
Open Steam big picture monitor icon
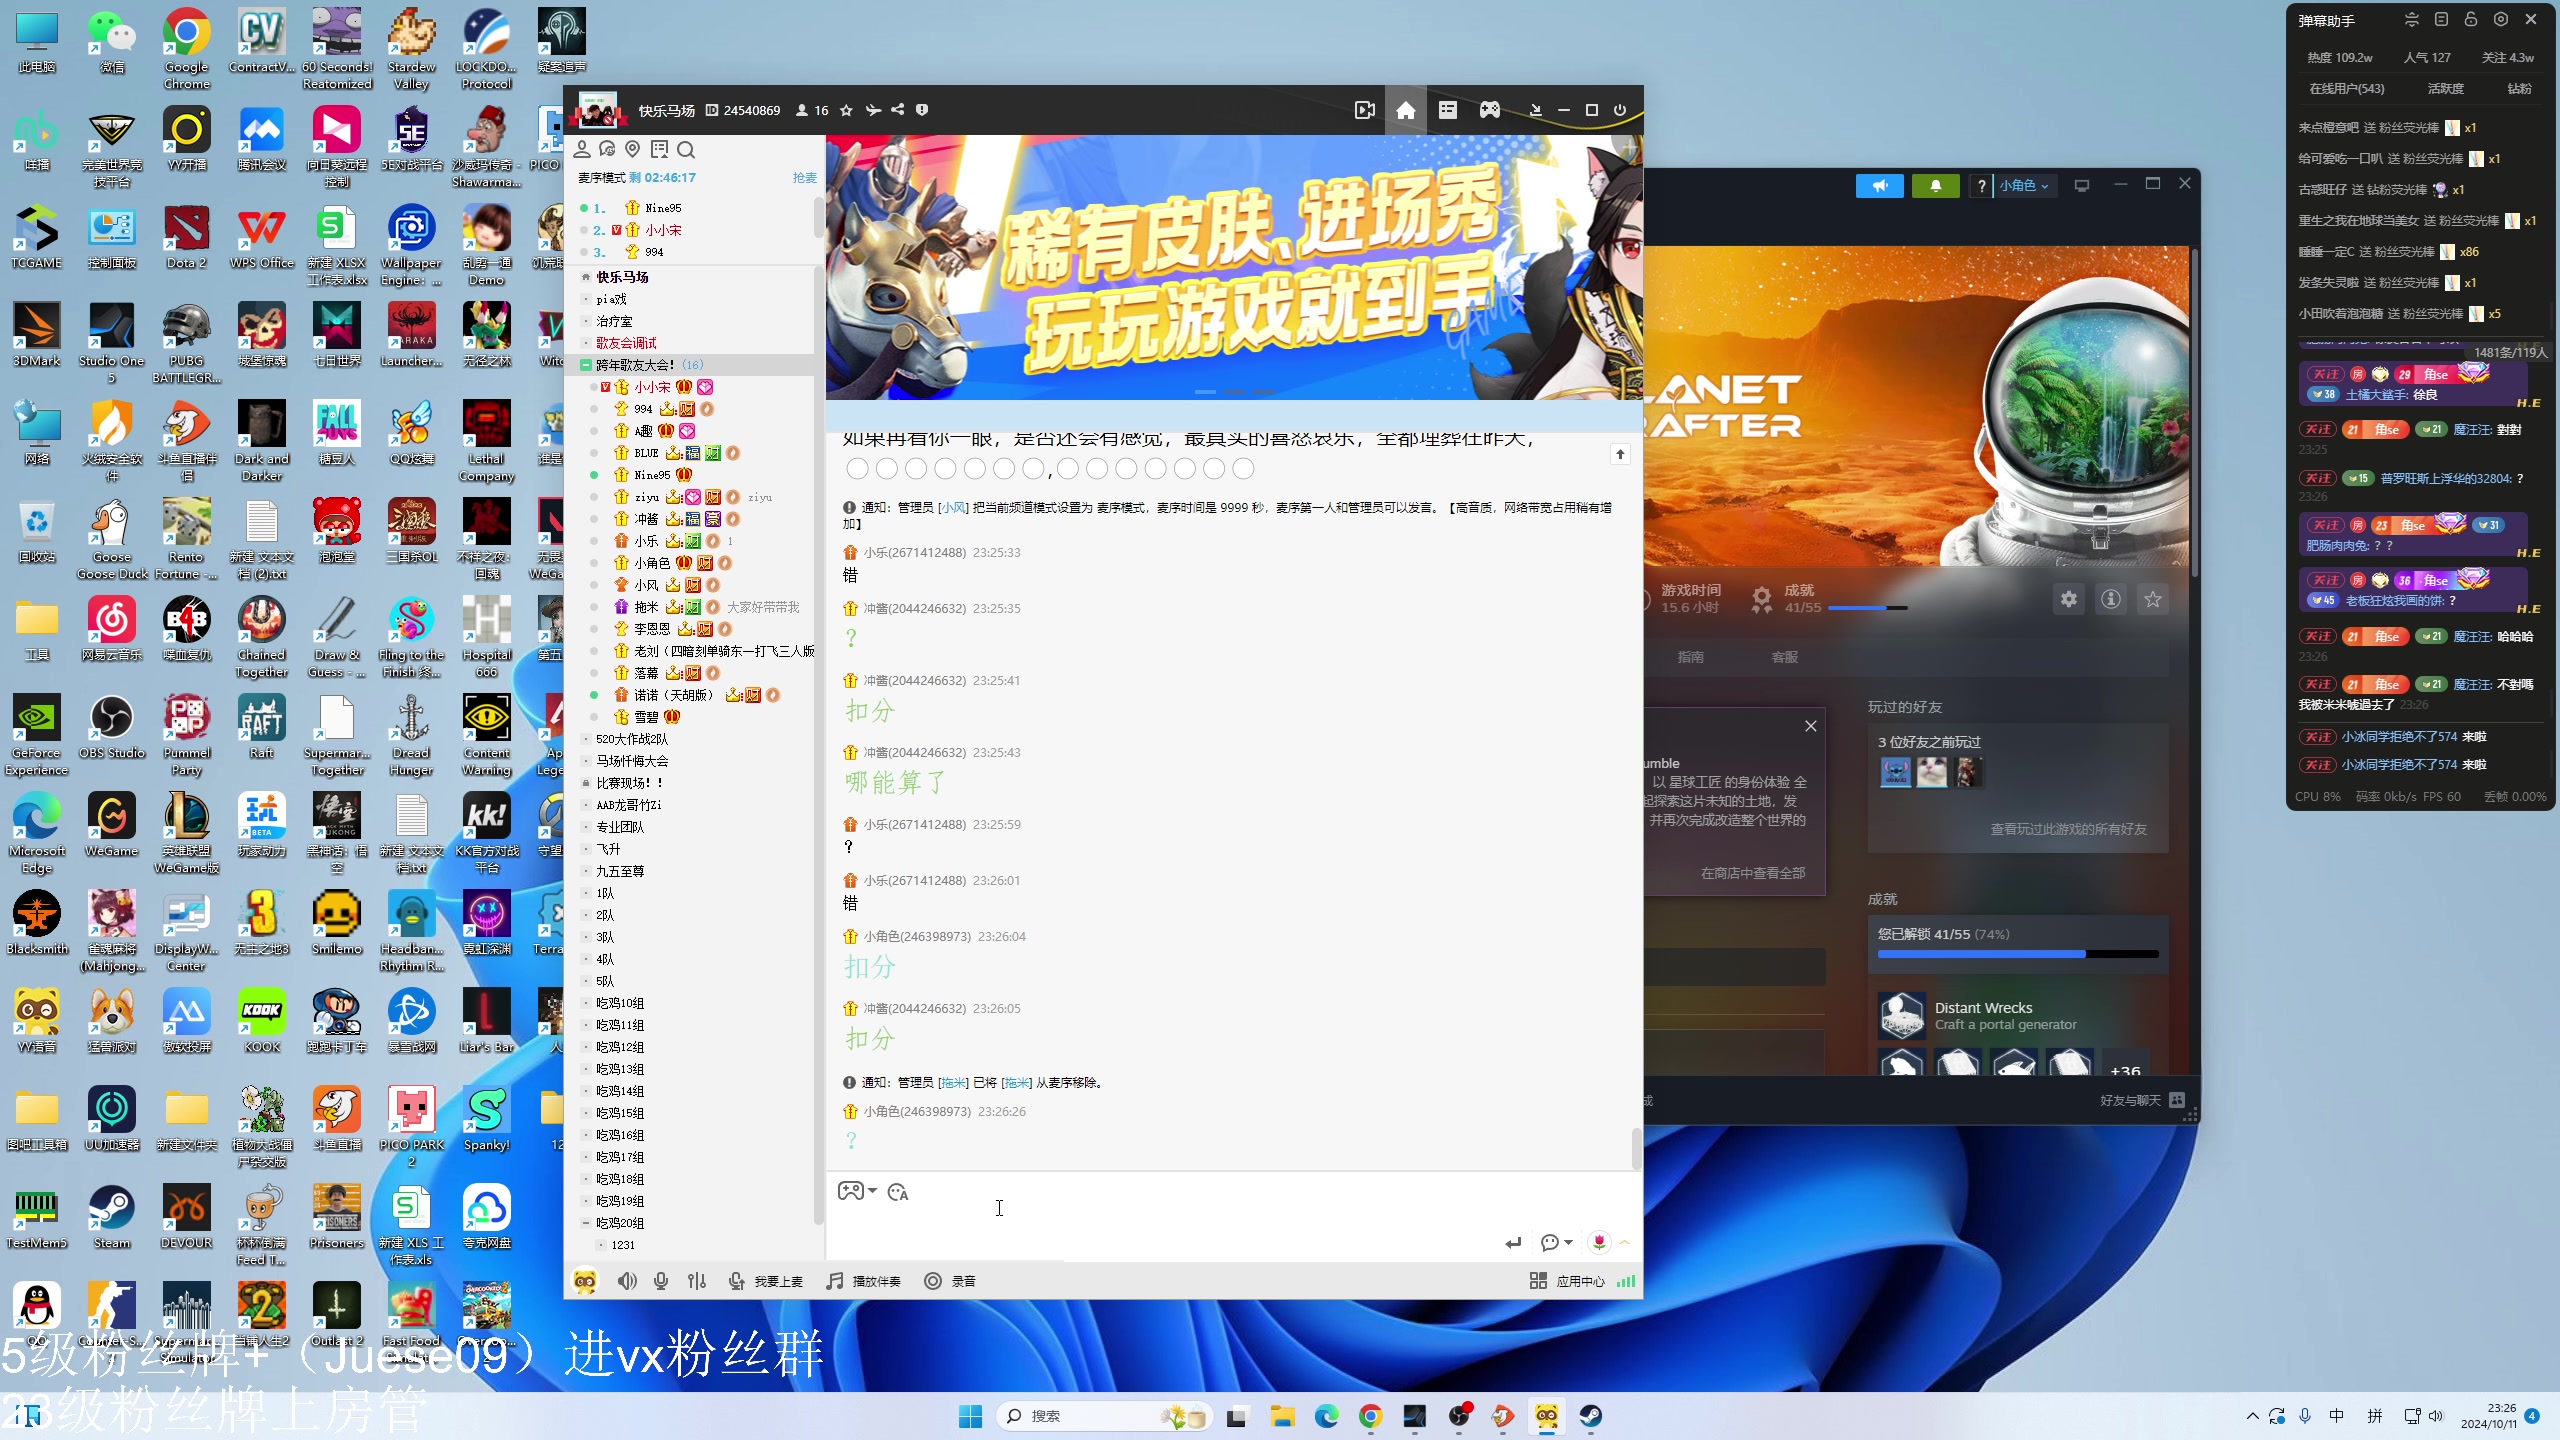(x=2082, y=186)
